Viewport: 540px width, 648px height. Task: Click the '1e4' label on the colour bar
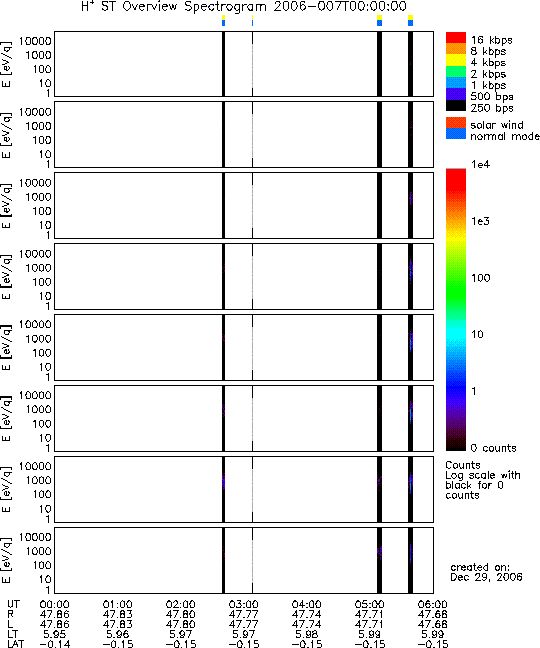481,164
